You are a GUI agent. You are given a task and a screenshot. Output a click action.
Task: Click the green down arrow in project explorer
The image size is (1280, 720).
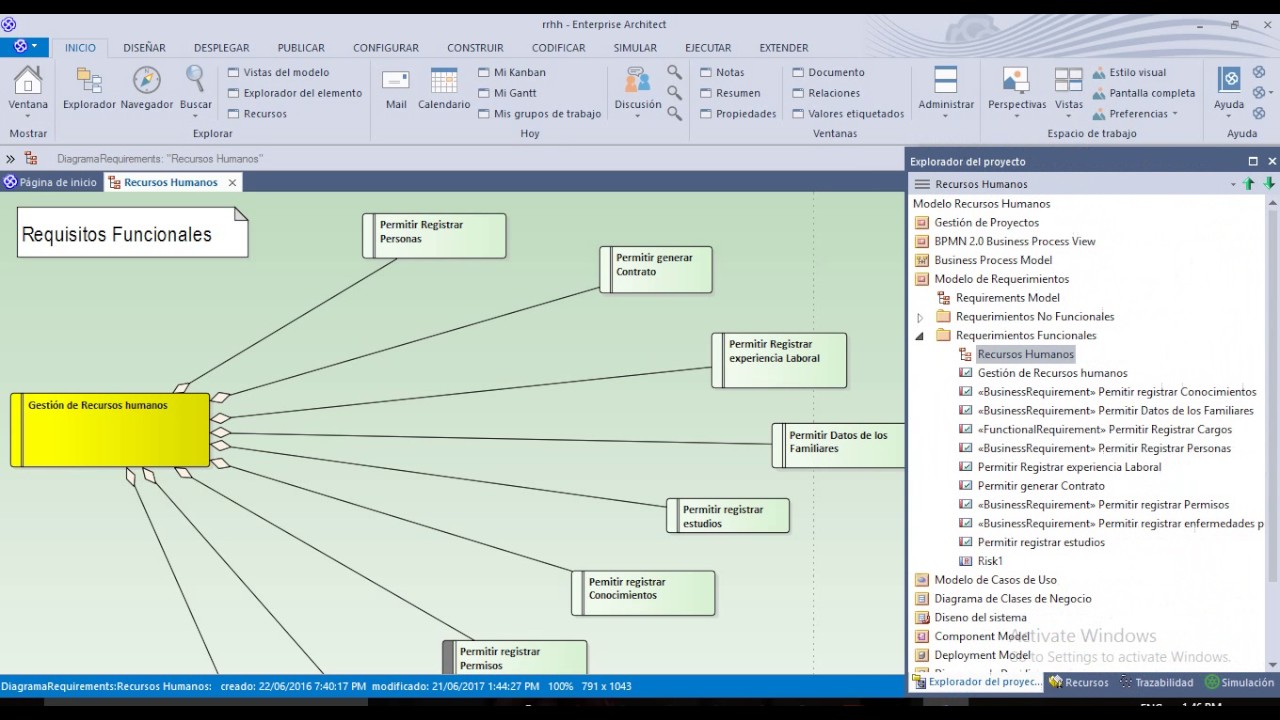pyautogui.click(x=1269, y=184)
